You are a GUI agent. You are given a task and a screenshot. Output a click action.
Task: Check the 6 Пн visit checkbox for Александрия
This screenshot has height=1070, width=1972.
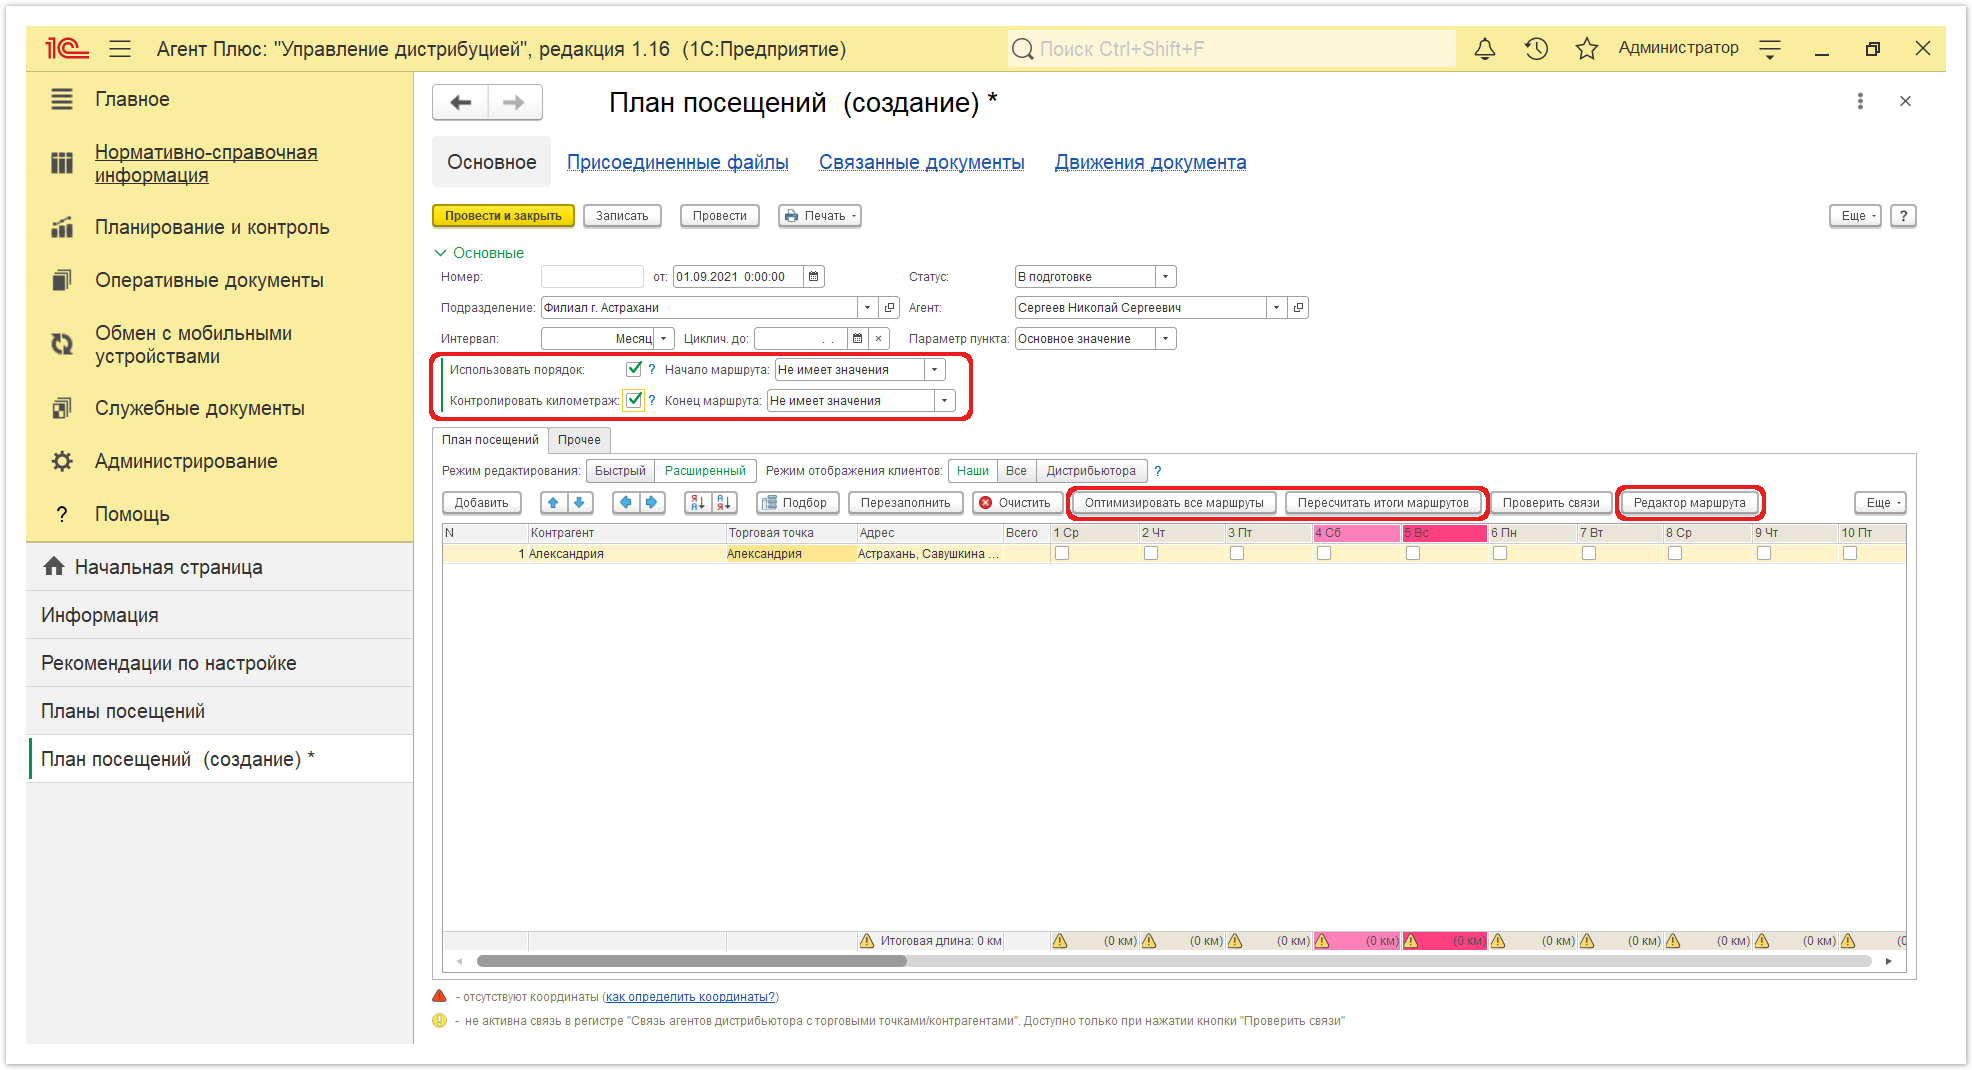pyautogui.click(x=1500, y=553)
